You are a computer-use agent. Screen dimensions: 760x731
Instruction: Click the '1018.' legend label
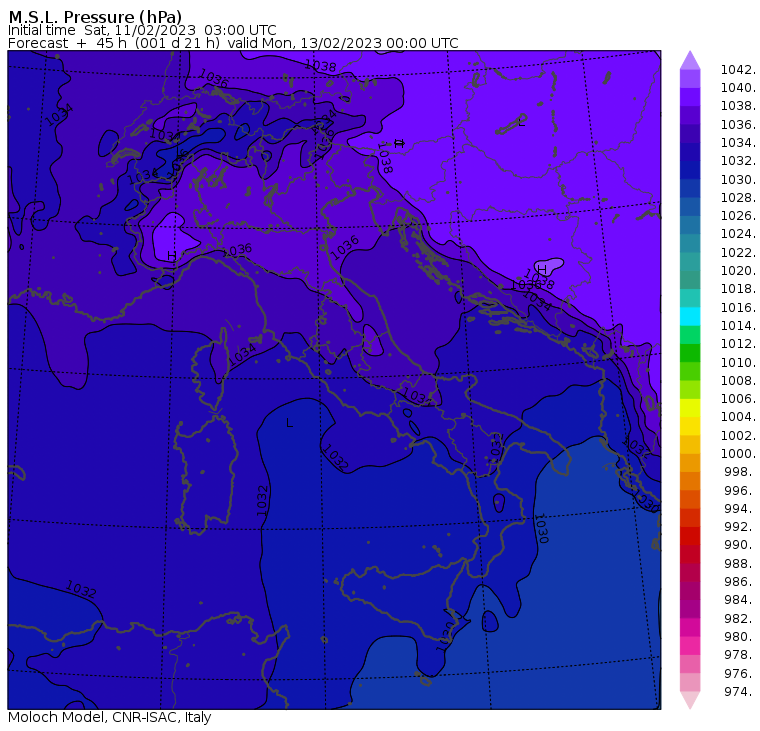pyautogui.click(x=738, y=289)
